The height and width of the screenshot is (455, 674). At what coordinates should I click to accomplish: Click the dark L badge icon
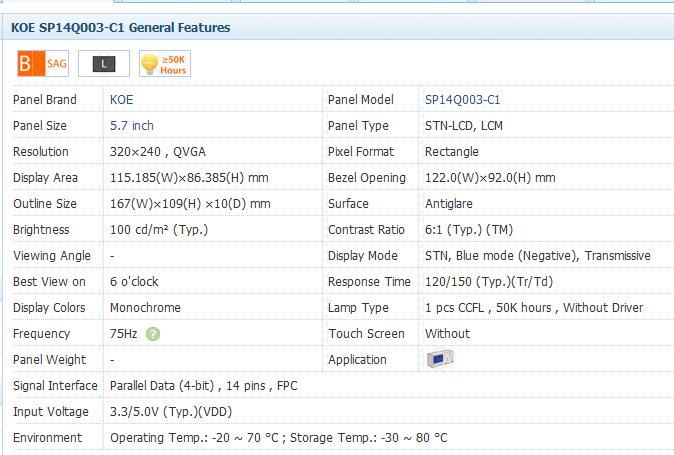point(104,64)
